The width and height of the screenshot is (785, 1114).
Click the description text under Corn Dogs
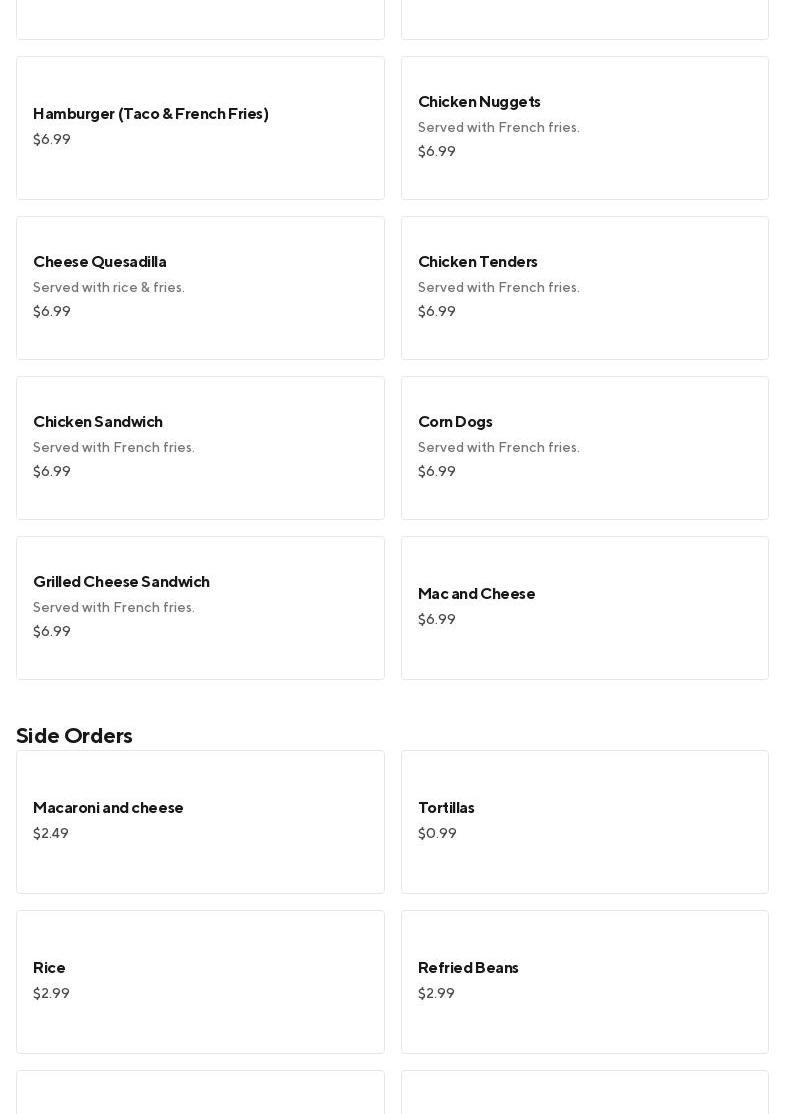[x=499, y=448]
